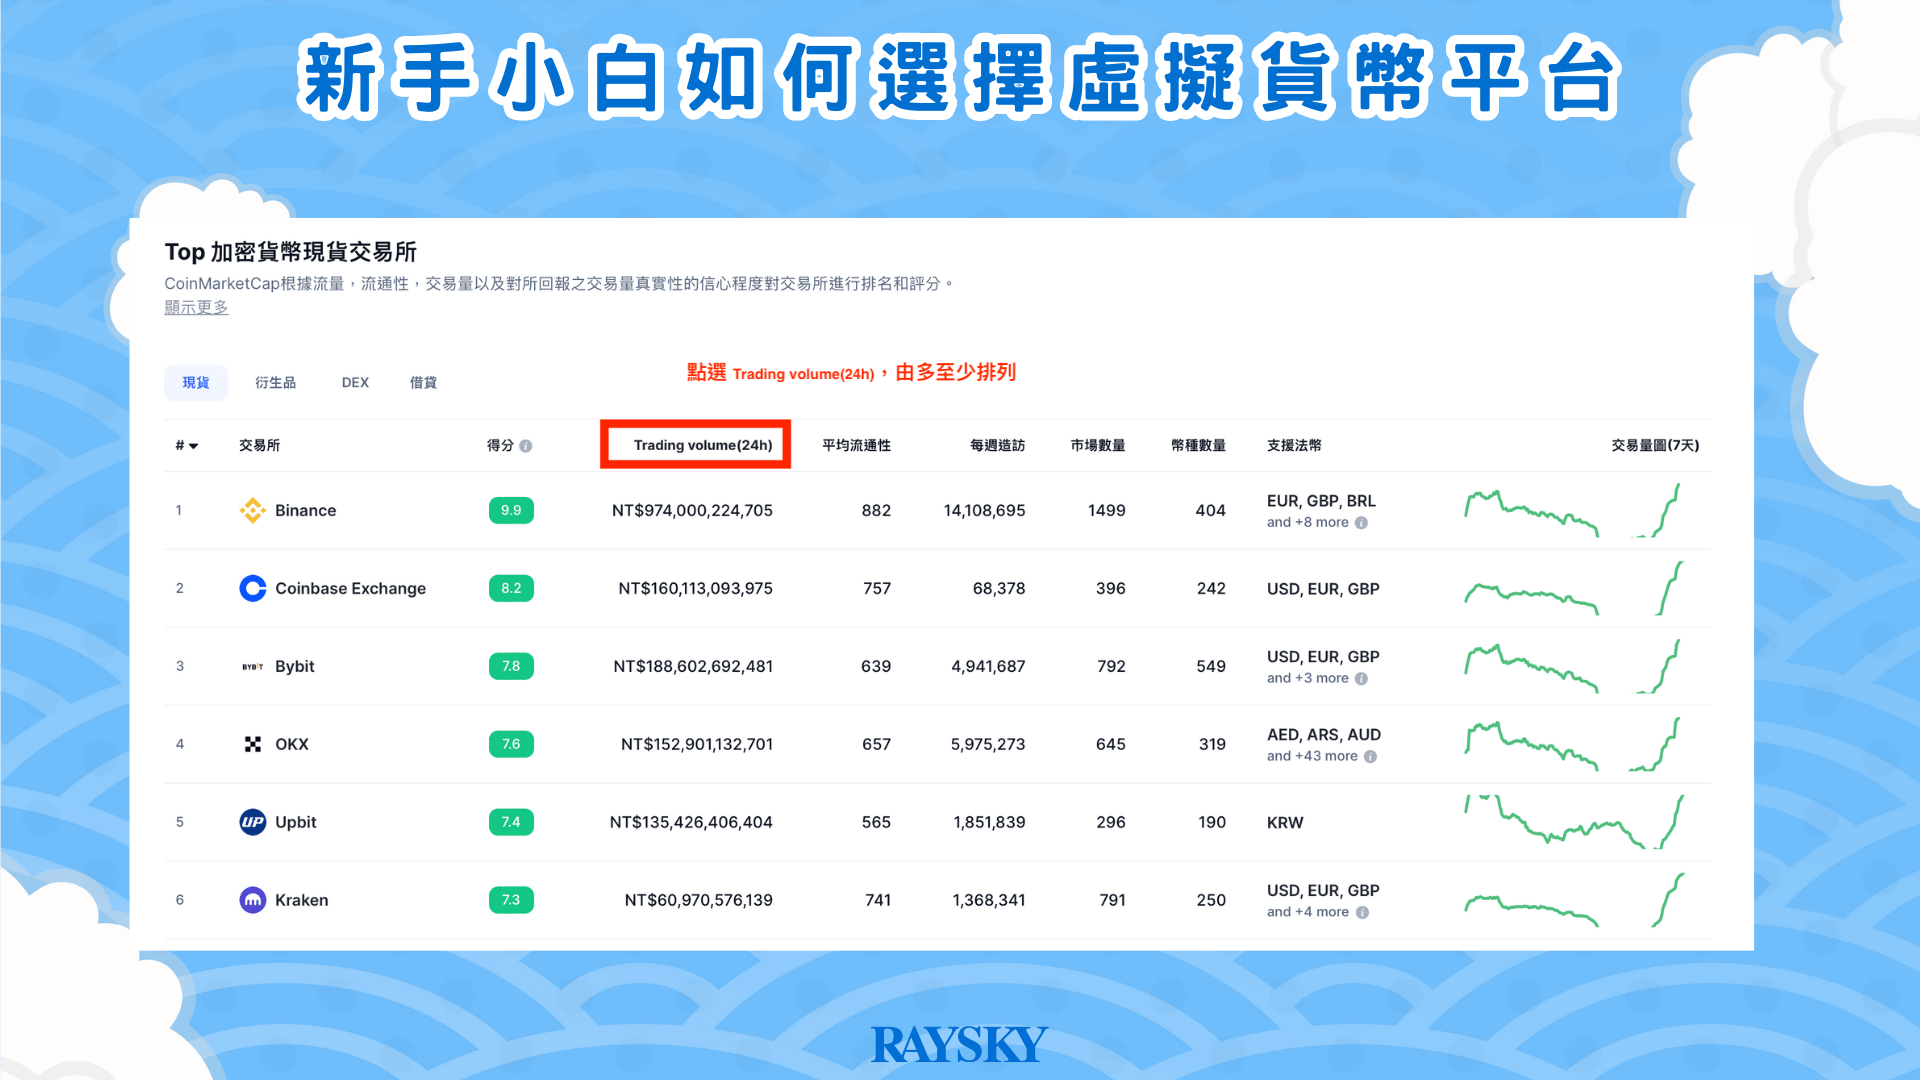Click volume NT$974,000,224,705
The image size is (1920, 1080).
(692, 510)
